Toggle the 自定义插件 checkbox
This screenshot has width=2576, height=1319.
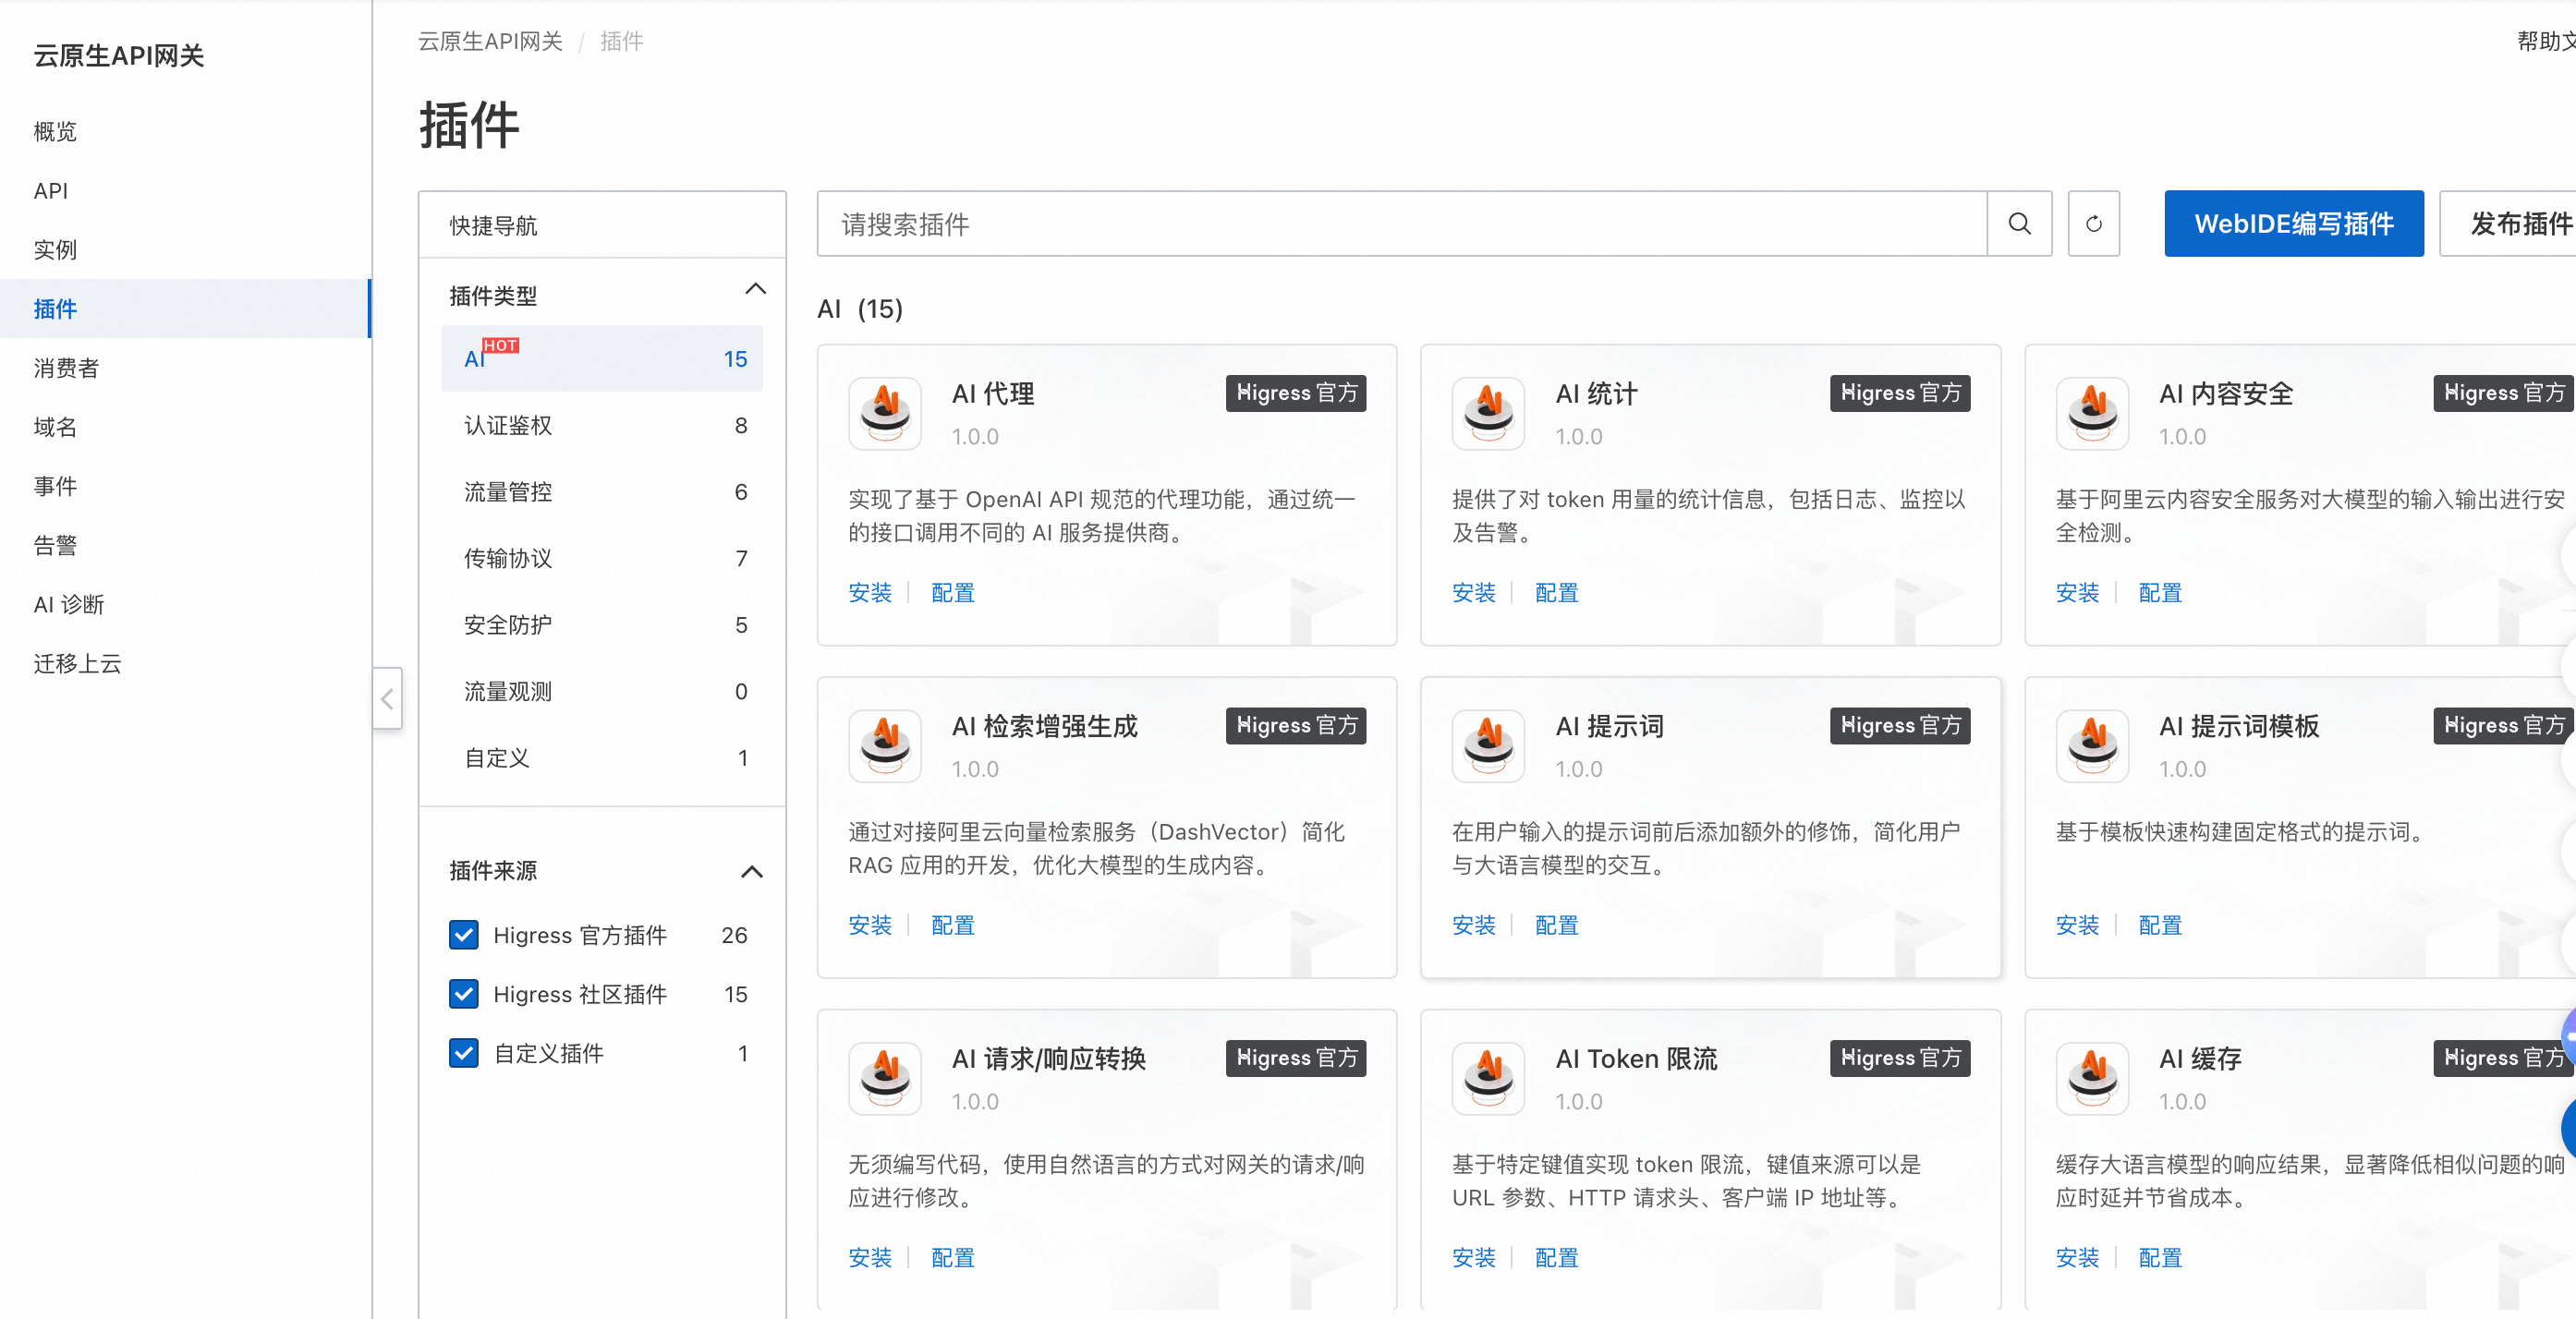(x=464, y=1053)
